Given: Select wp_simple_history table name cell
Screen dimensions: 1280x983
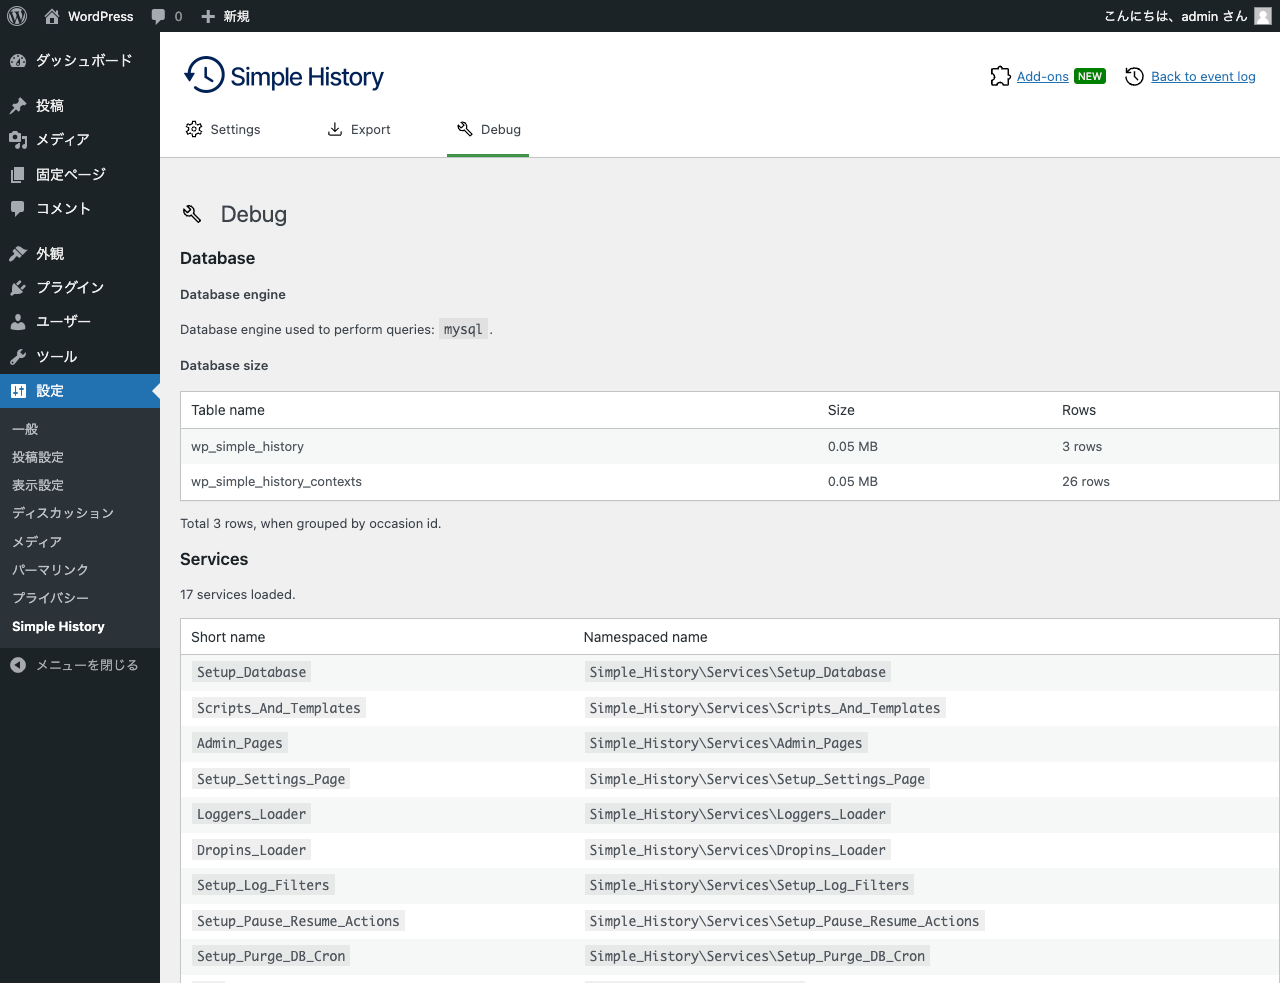Looking at the screenshot, I should [247, 446].
